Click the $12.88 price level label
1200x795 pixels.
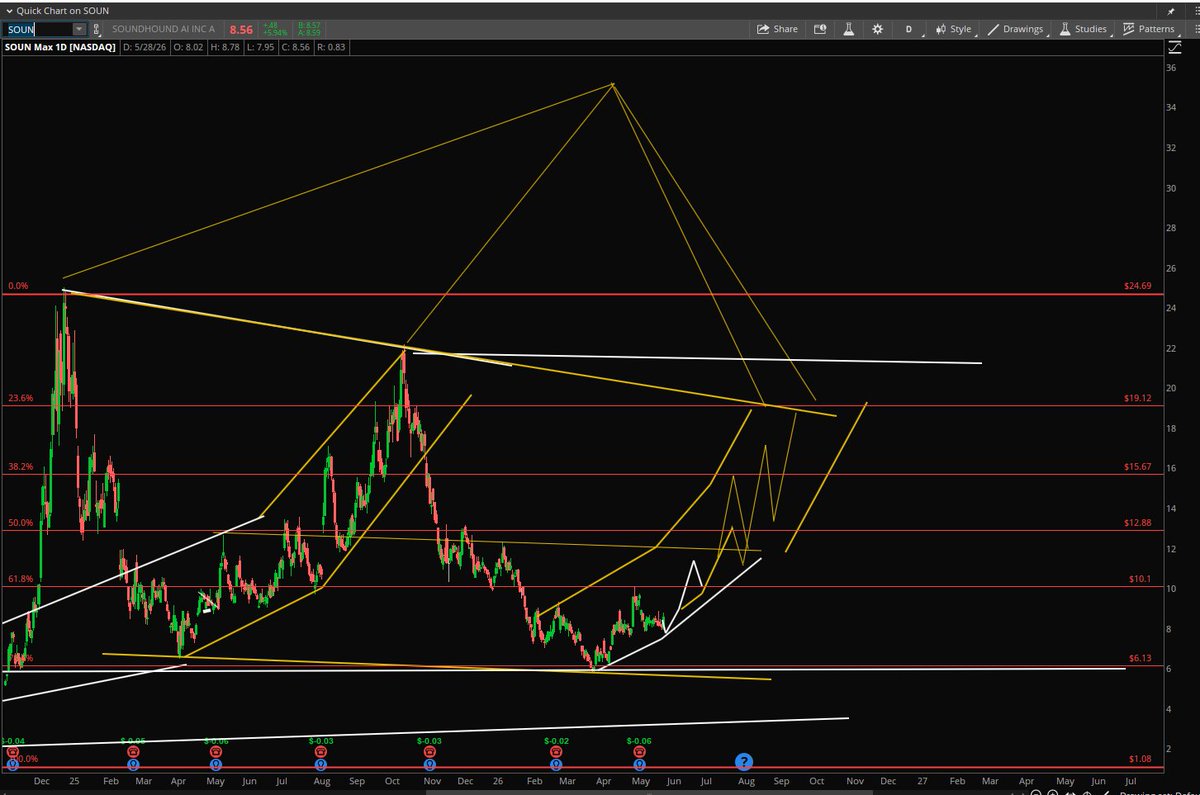pyautogui.click(x=1138, y=523)
